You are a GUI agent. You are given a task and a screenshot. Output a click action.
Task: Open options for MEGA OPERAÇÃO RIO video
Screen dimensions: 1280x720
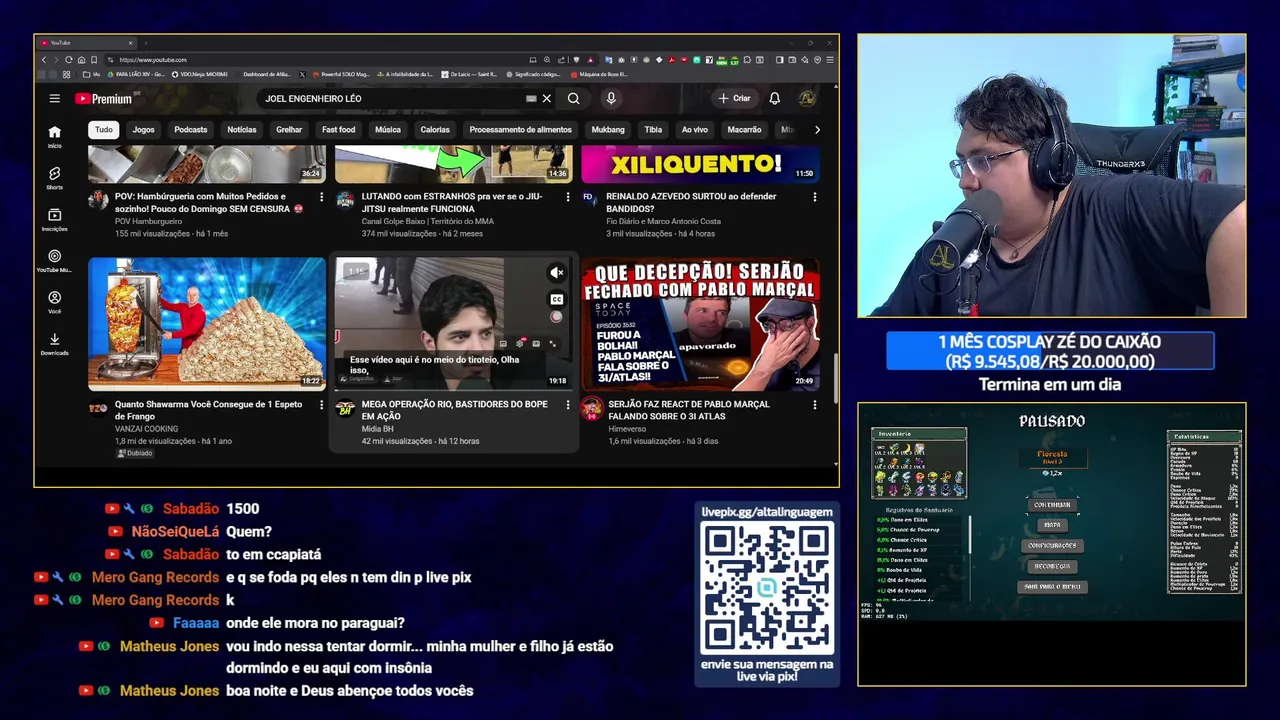click(568, 405)
